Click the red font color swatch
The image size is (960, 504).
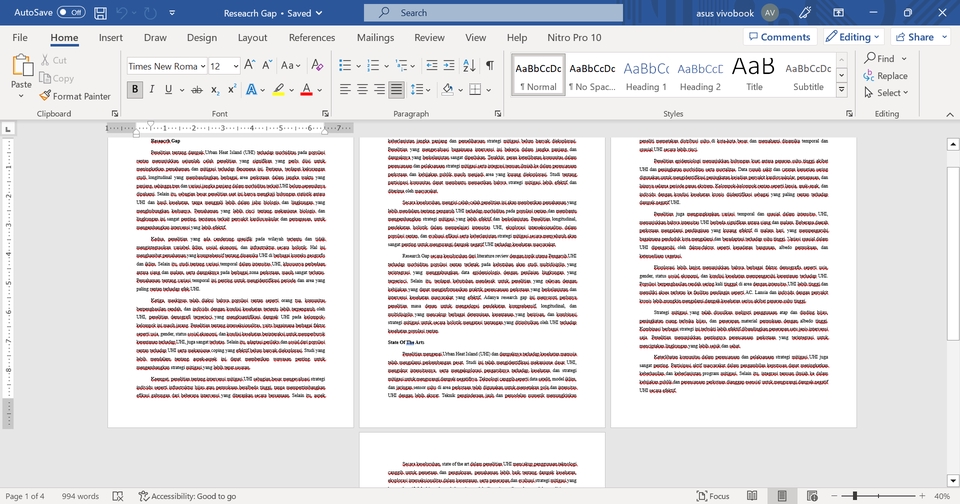[307, 90]
